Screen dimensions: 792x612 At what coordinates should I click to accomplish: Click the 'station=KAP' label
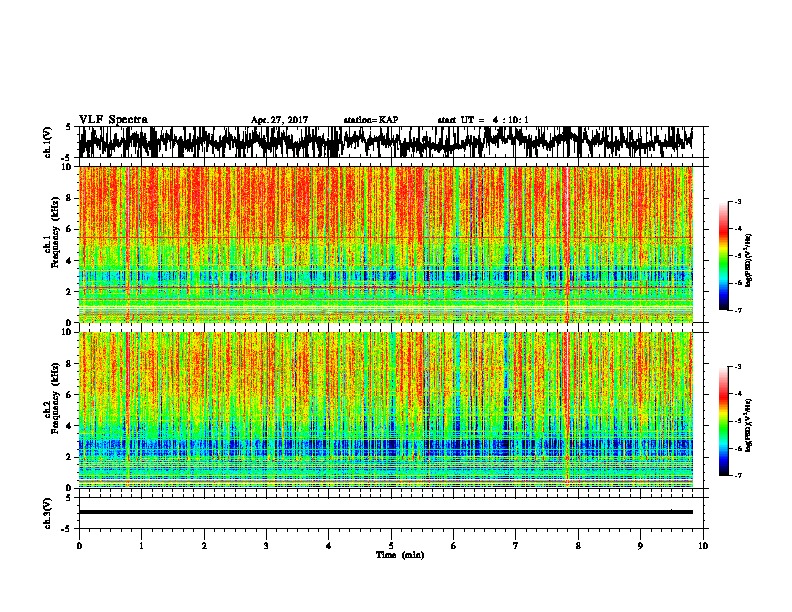tap(371, 120)
